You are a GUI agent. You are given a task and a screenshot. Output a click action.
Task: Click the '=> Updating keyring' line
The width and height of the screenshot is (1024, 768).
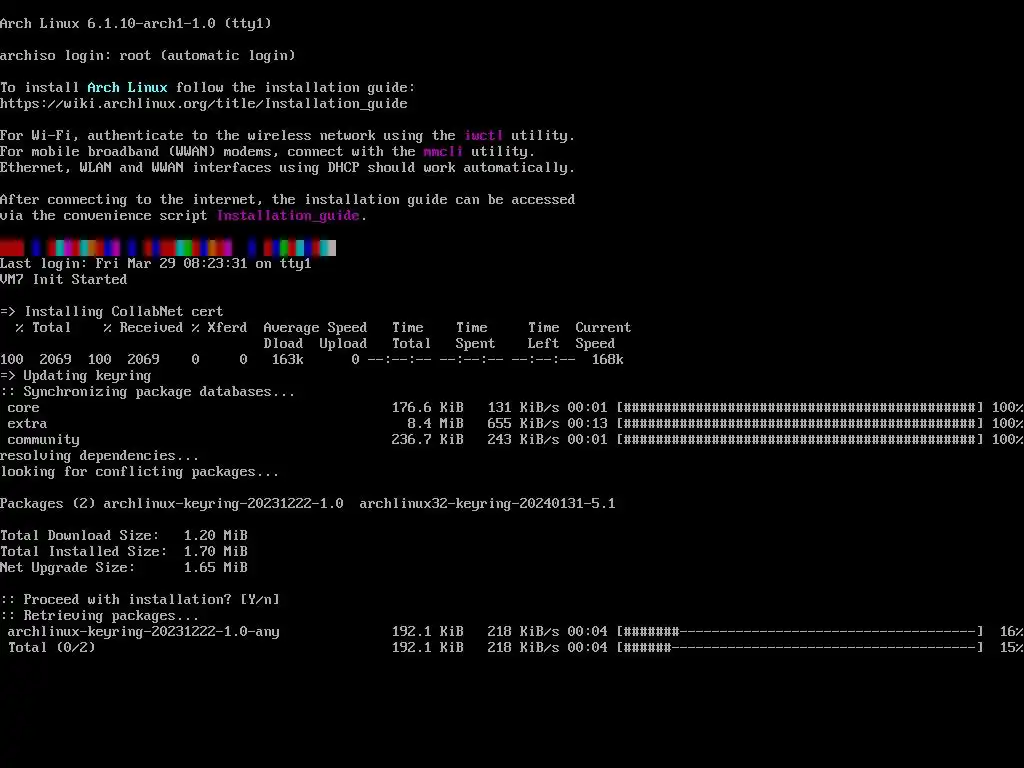[x=76, y=376]
